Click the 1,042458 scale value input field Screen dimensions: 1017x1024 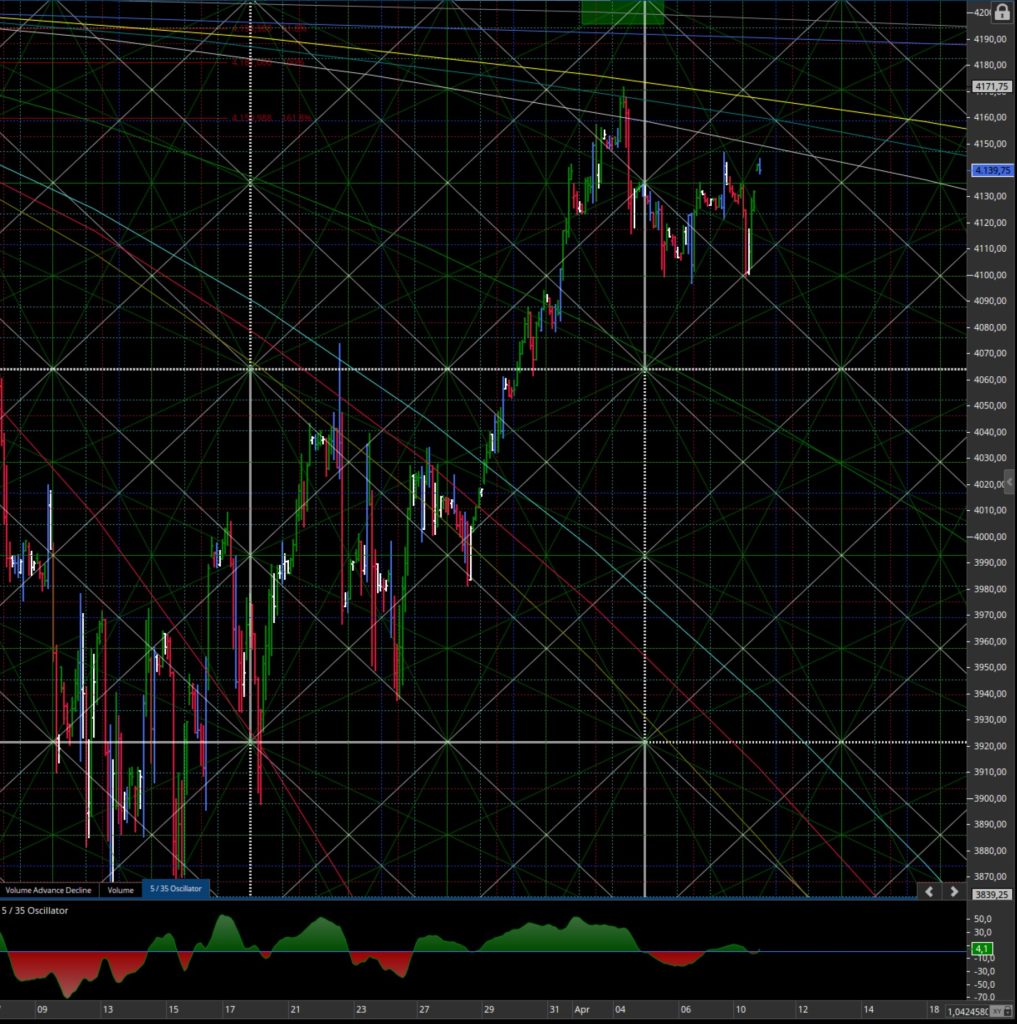point(967,1012)
